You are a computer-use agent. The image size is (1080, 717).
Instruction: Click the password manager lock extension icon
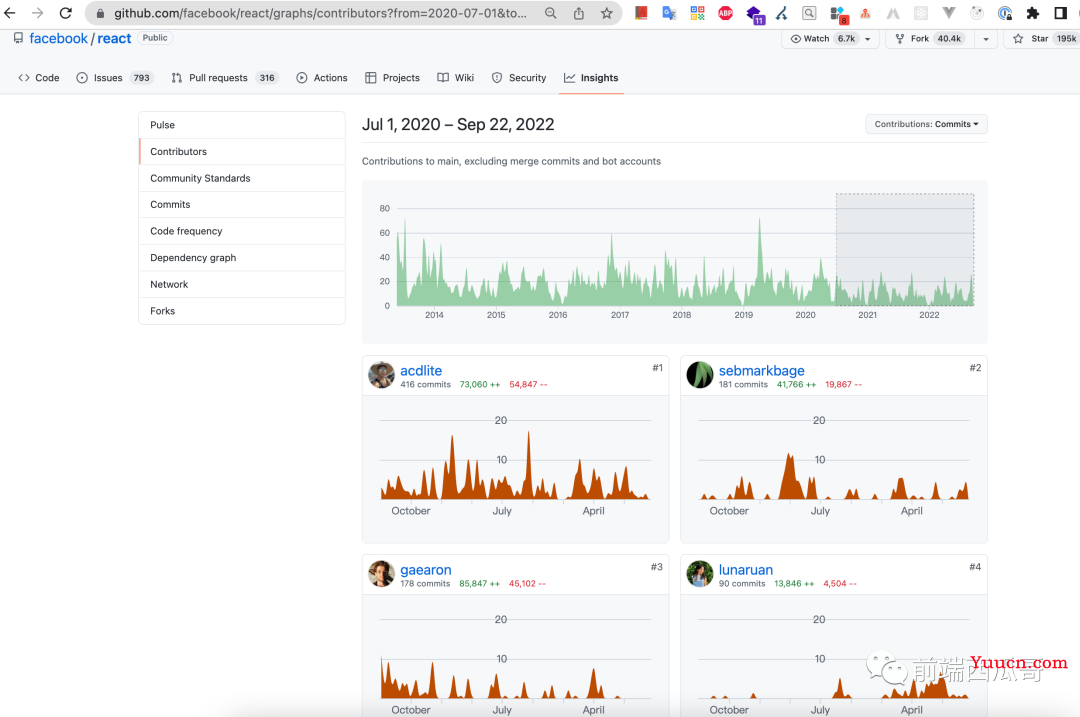1005,13
